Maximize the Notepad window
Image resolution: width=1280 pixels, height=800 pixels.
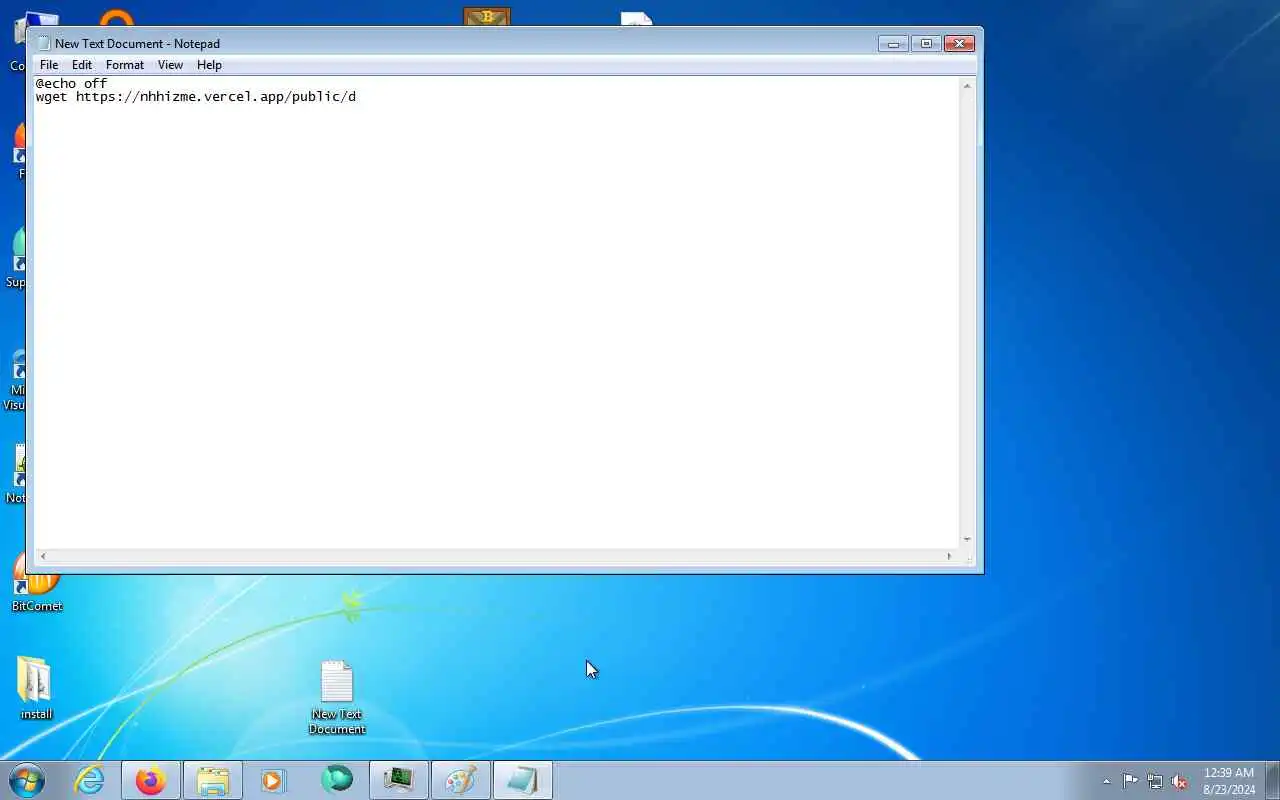point(926,43)
